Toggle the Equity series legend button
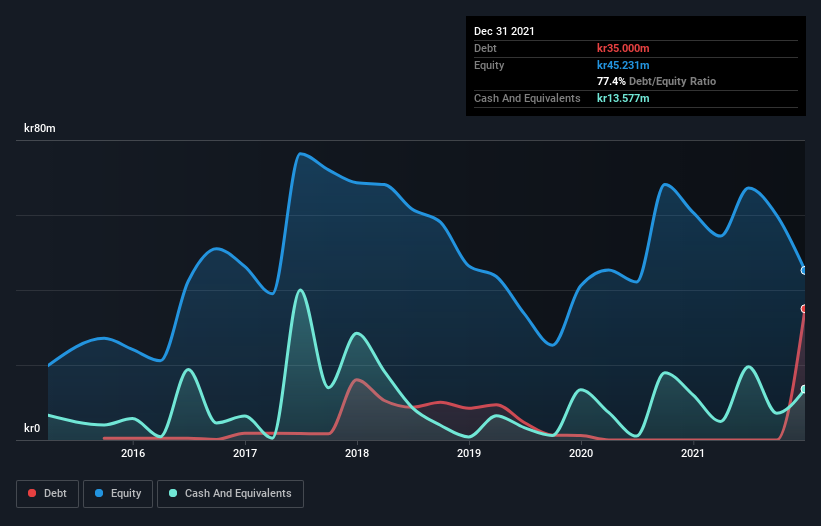The image size is (821, 526). click(x=118, y=494)
